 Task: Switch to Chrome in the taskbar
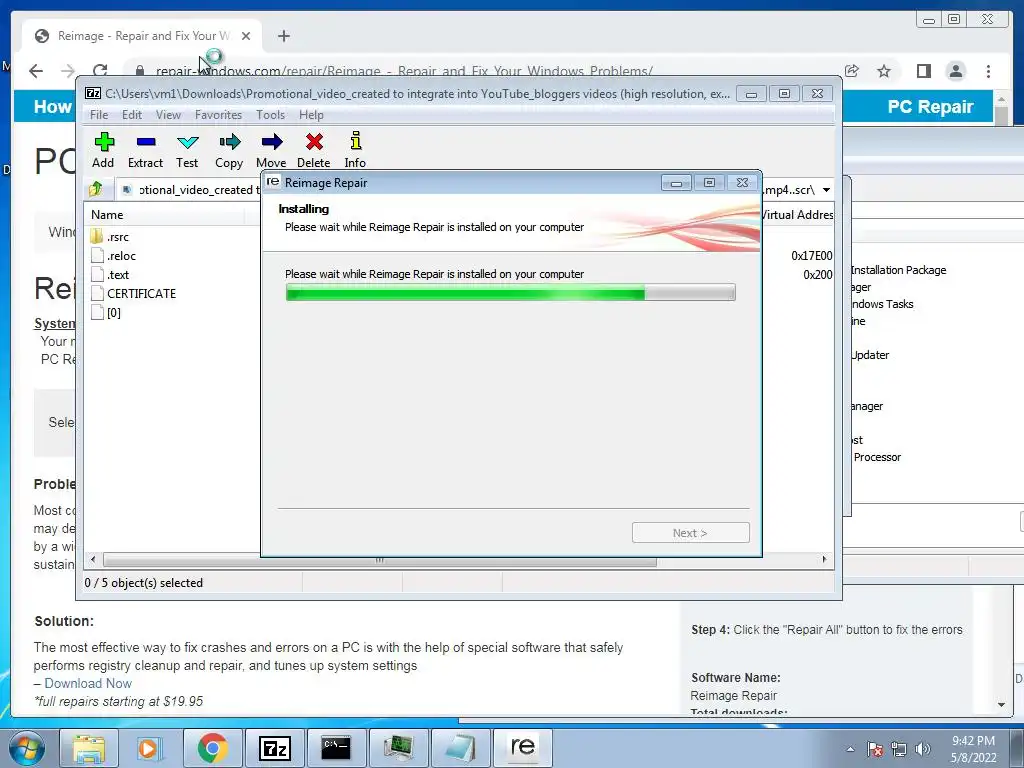212,748
